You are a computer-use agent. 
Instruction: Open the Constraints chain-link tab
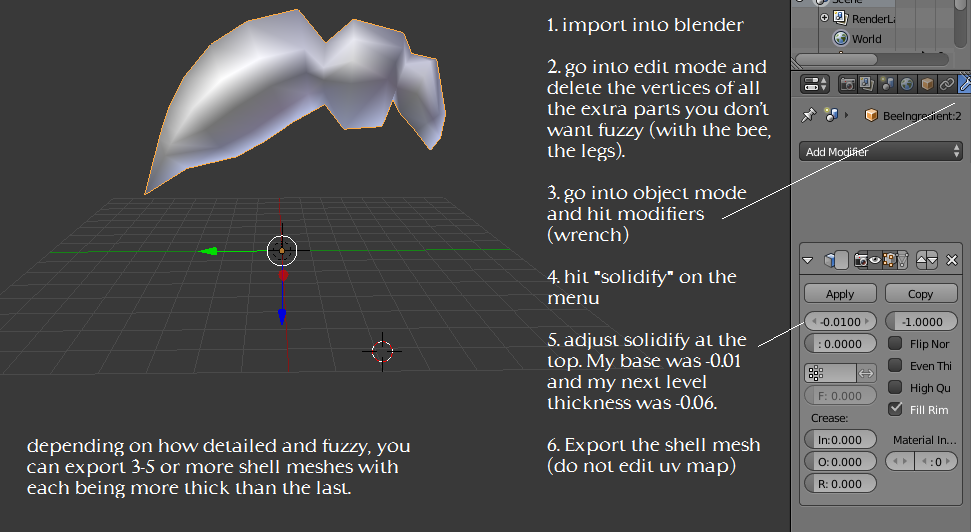(946, 84)
